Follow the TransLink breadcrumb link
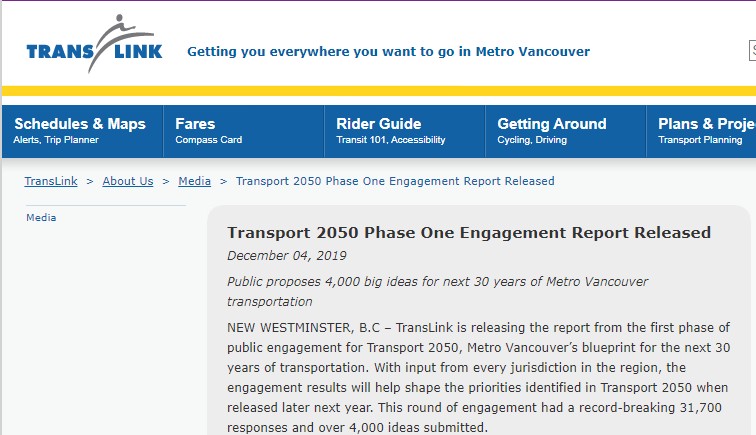The width and height of the screenshot is (756, 435). pyautogui.click(x=51, y=181)
